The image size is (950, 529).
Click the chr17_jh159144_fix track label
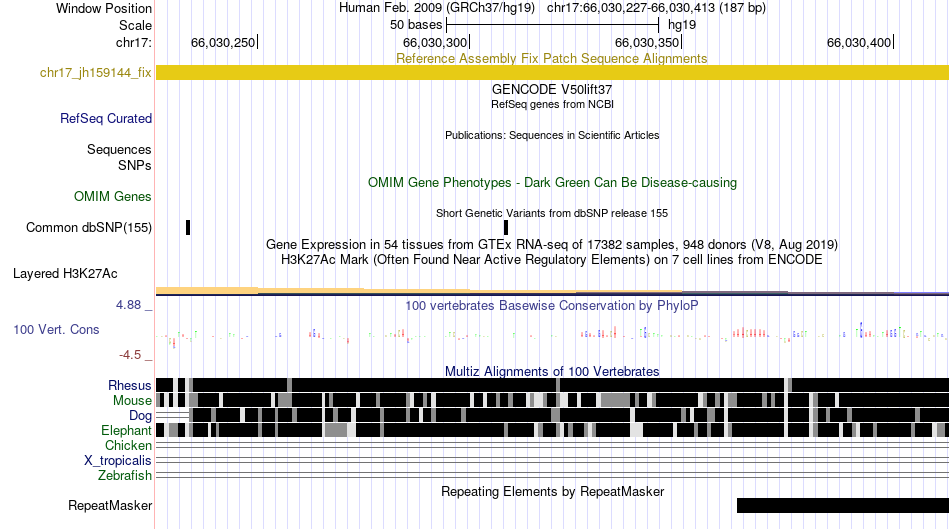pos(95,73)
